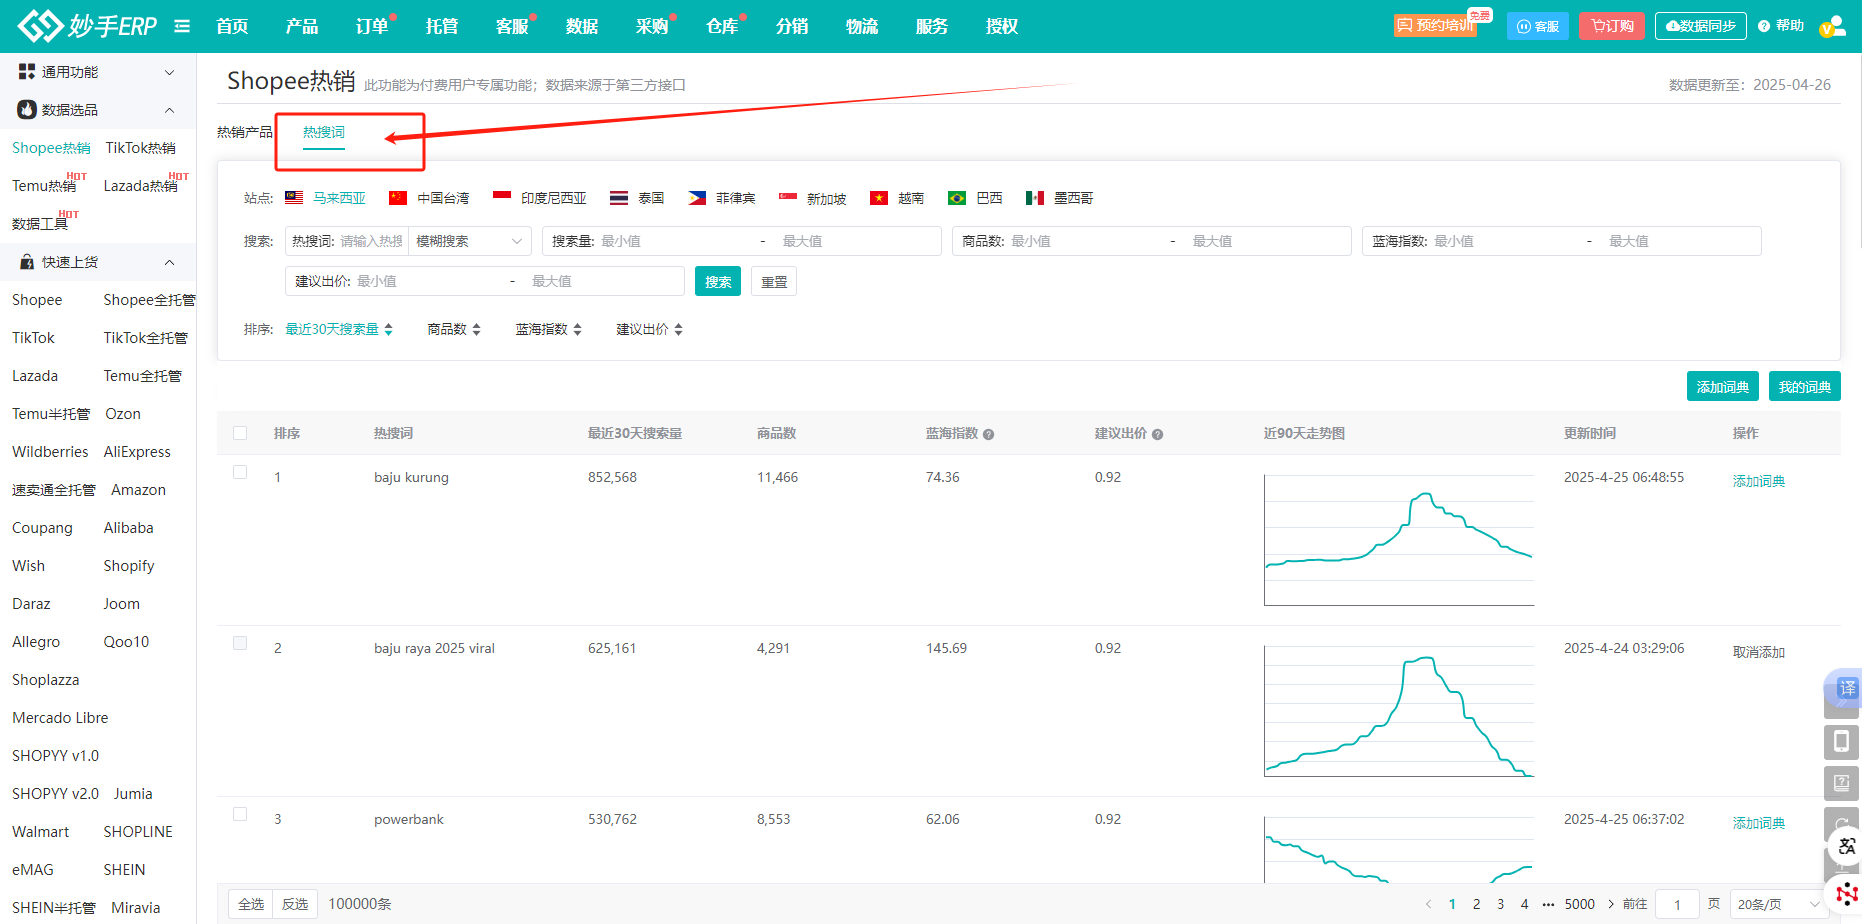The image size is (1862, 924).
Task: Click the mobile phone floating icon
Action: [1841, 741]
